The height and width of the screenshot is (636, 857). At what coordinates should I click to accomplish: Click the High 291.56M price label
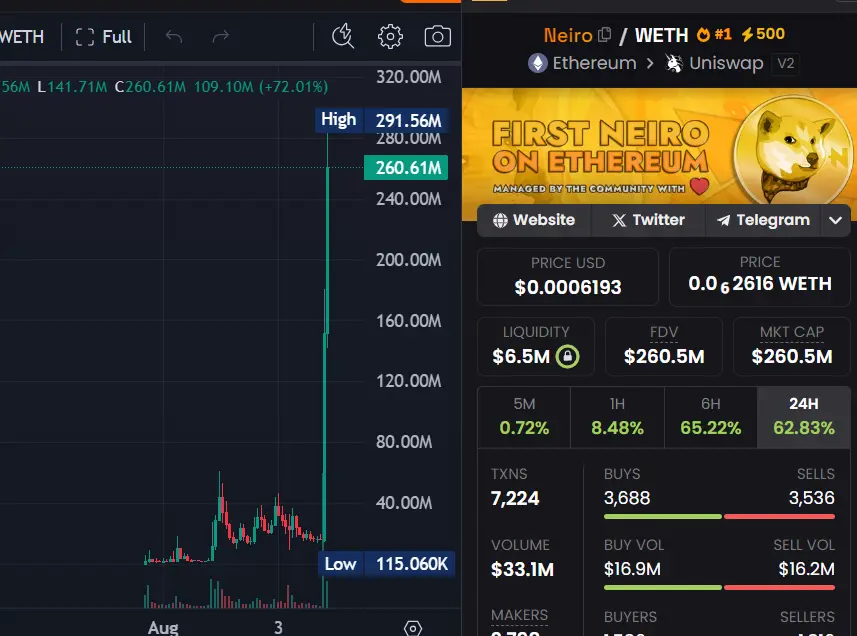(x=382, y=120)
